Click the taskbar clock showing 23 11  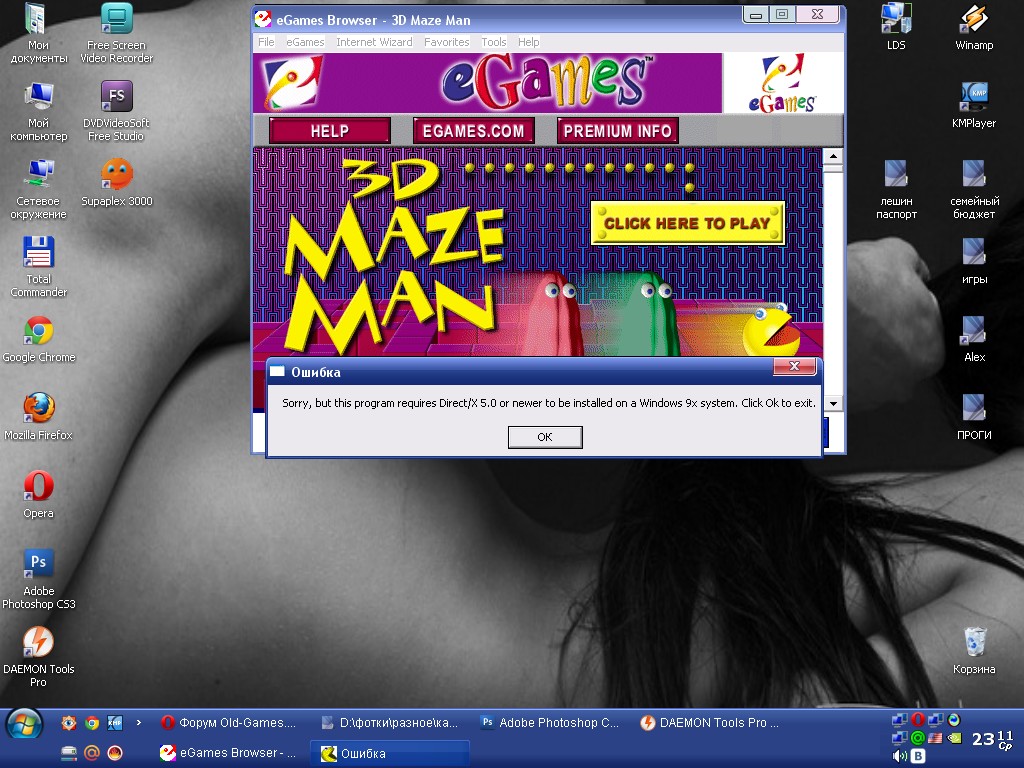pos(992,739)
